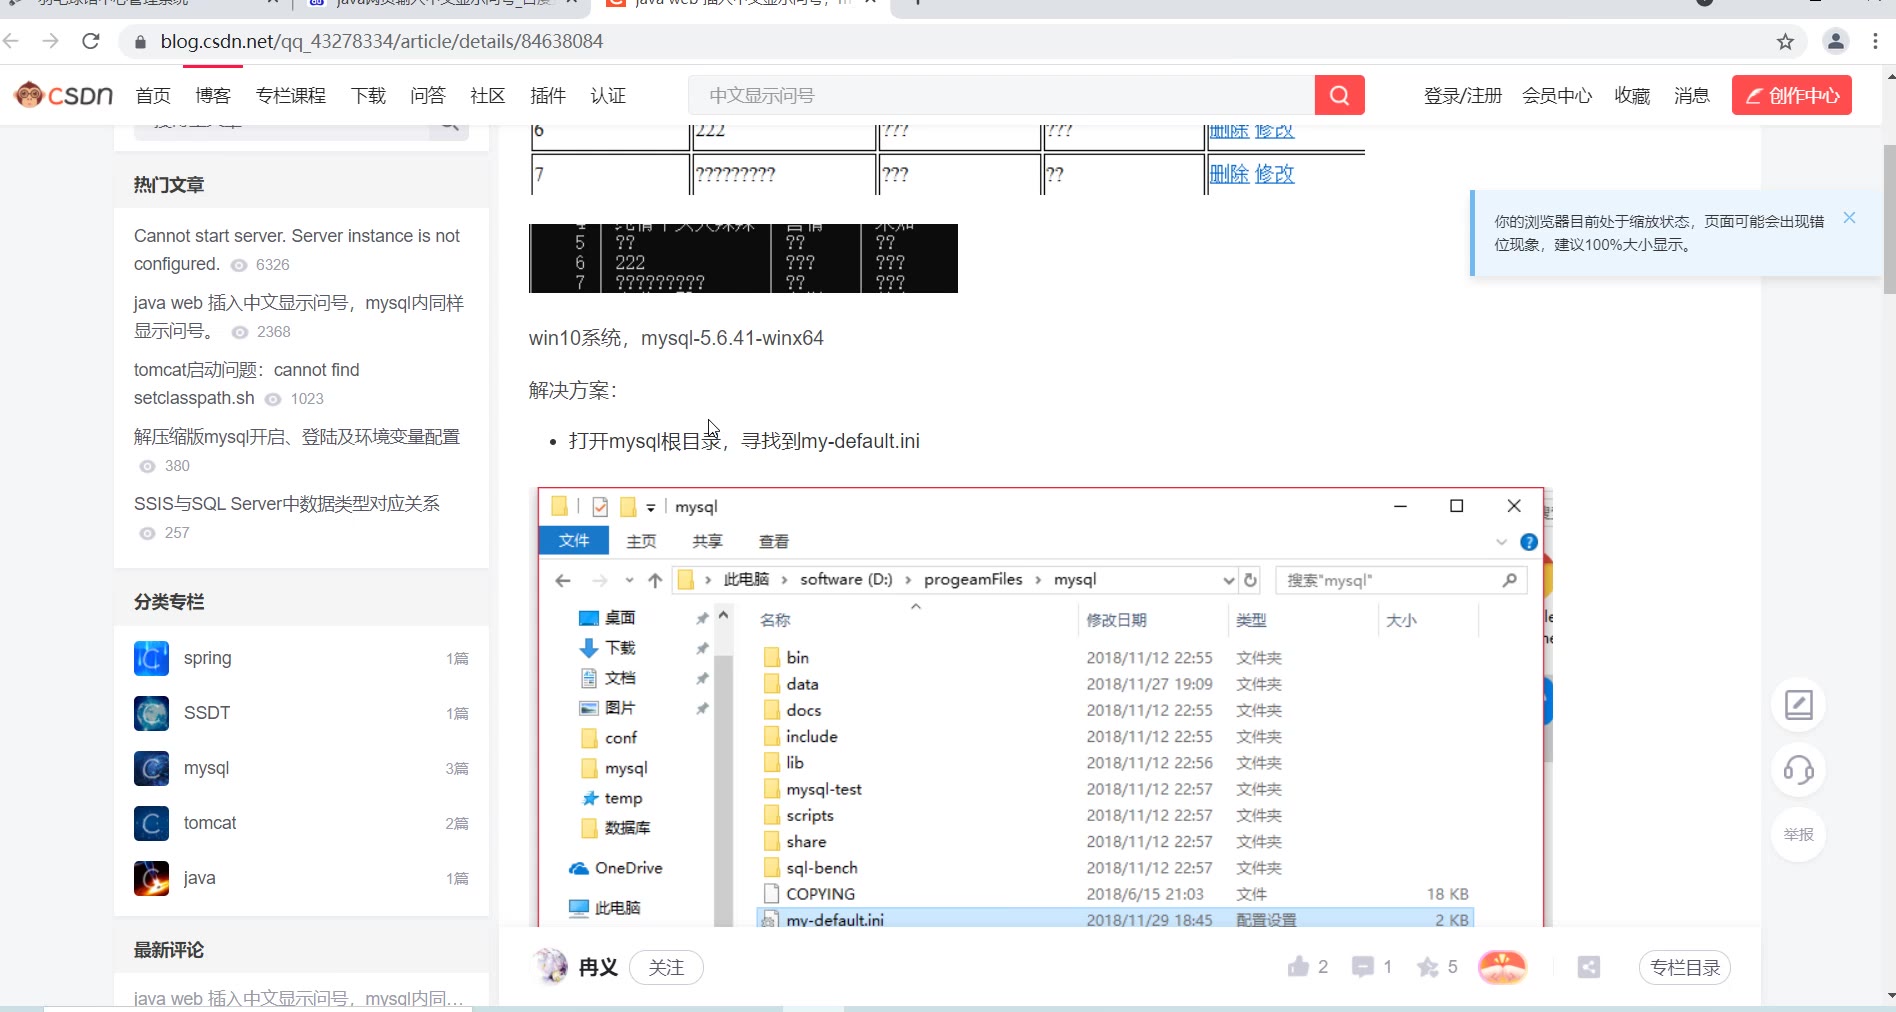Open the 首页 nav item
This screenshot has height=1012, width=1896.
coord(153,96)
